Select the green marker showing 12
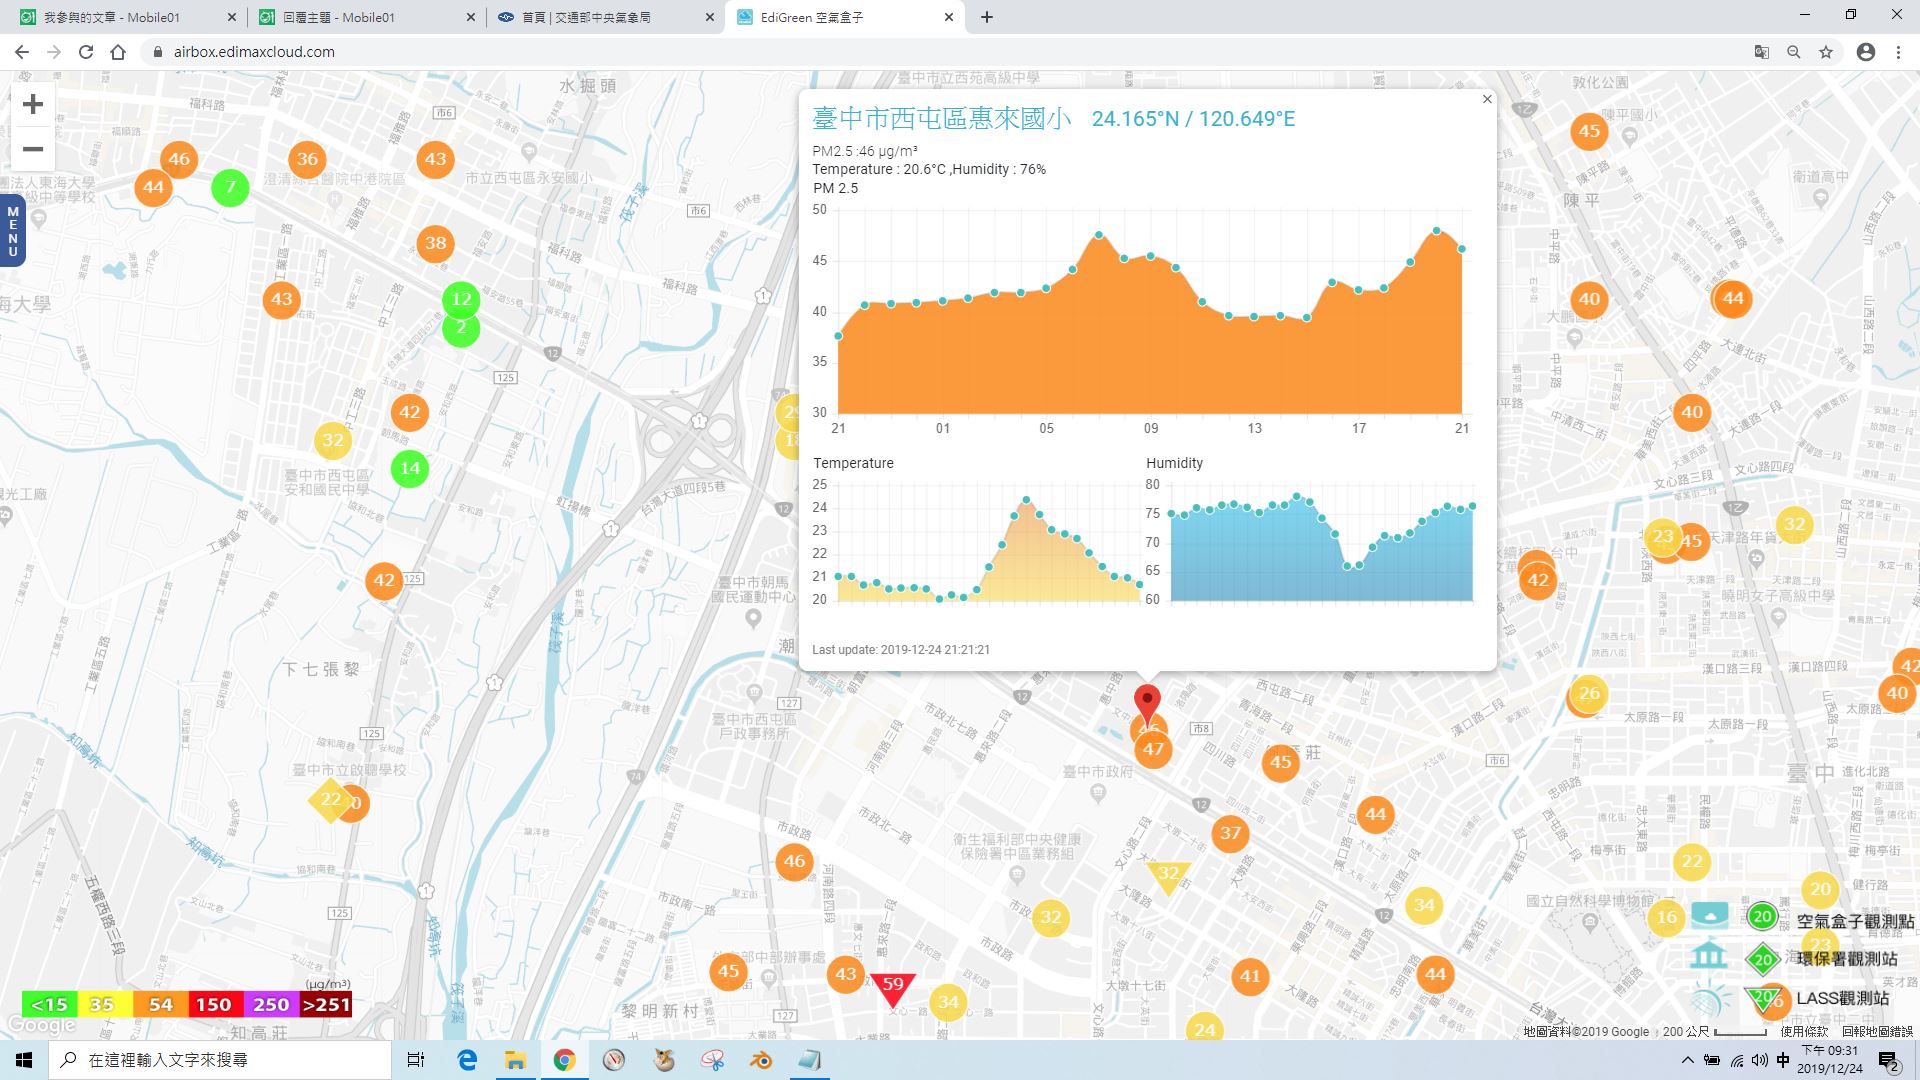Viewport: 1920px width, 1080px height. point(461,299)
